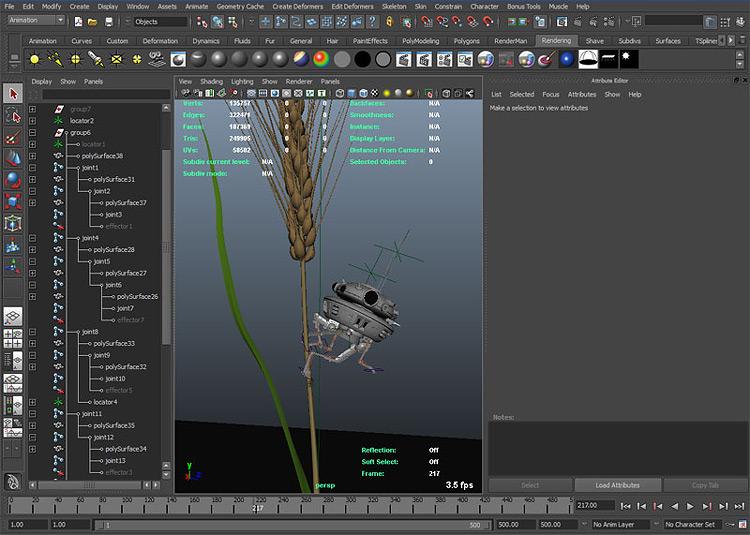Screen dimensions: 750x535
Task: Play the animation forwards
Action: [690, 506]
